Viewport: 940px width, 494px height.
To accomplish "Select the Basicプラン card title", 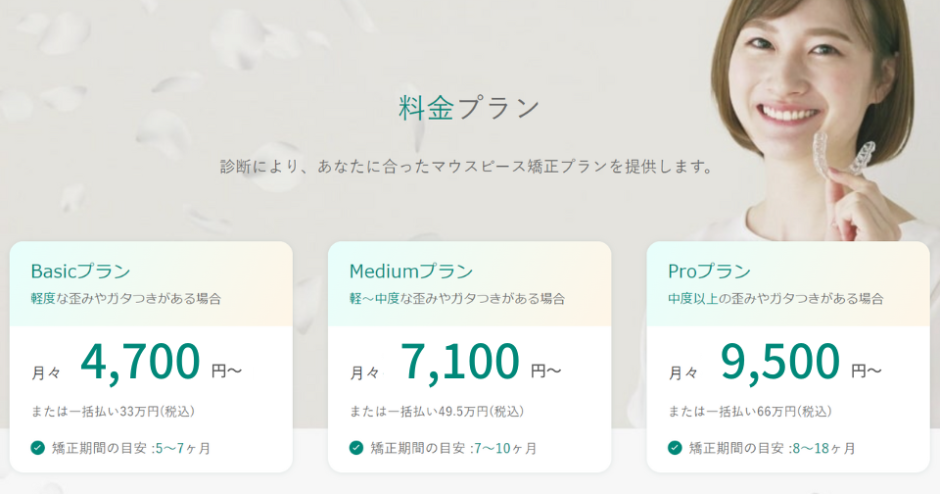I will click(80, 272).
